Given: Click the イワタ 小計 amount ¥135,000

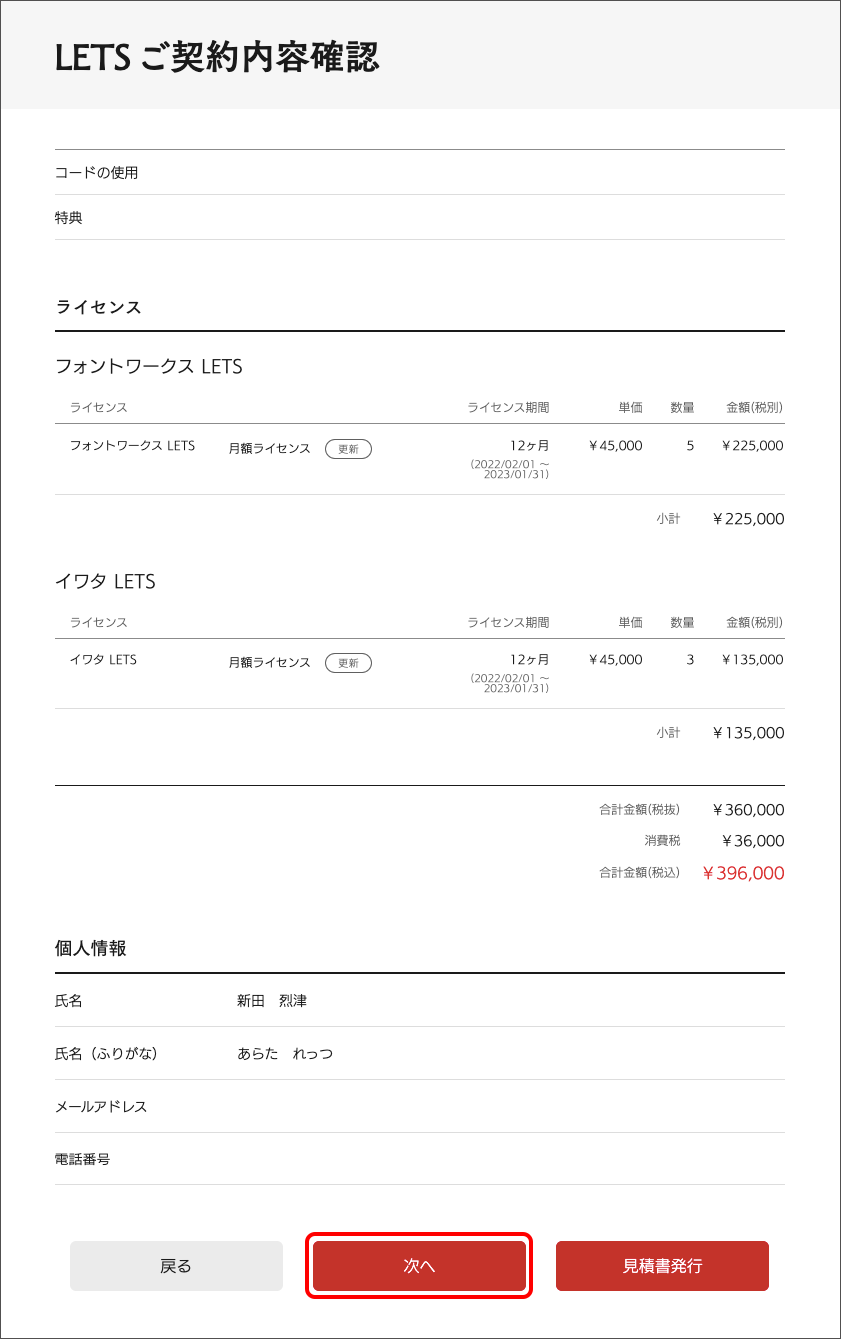Looking at the screenshot, I should (748, 733).
